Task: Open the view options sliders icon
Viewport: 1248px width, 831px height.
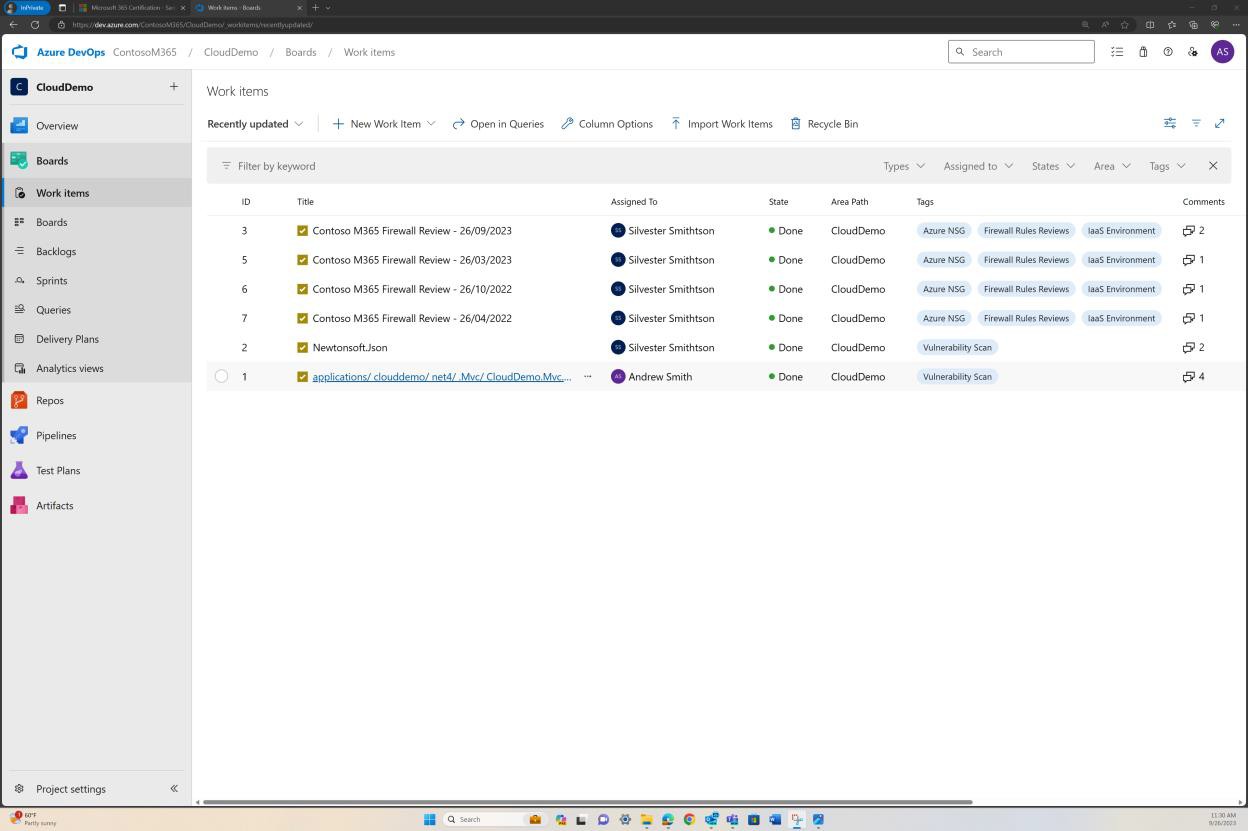Action: click(1170, 123)
